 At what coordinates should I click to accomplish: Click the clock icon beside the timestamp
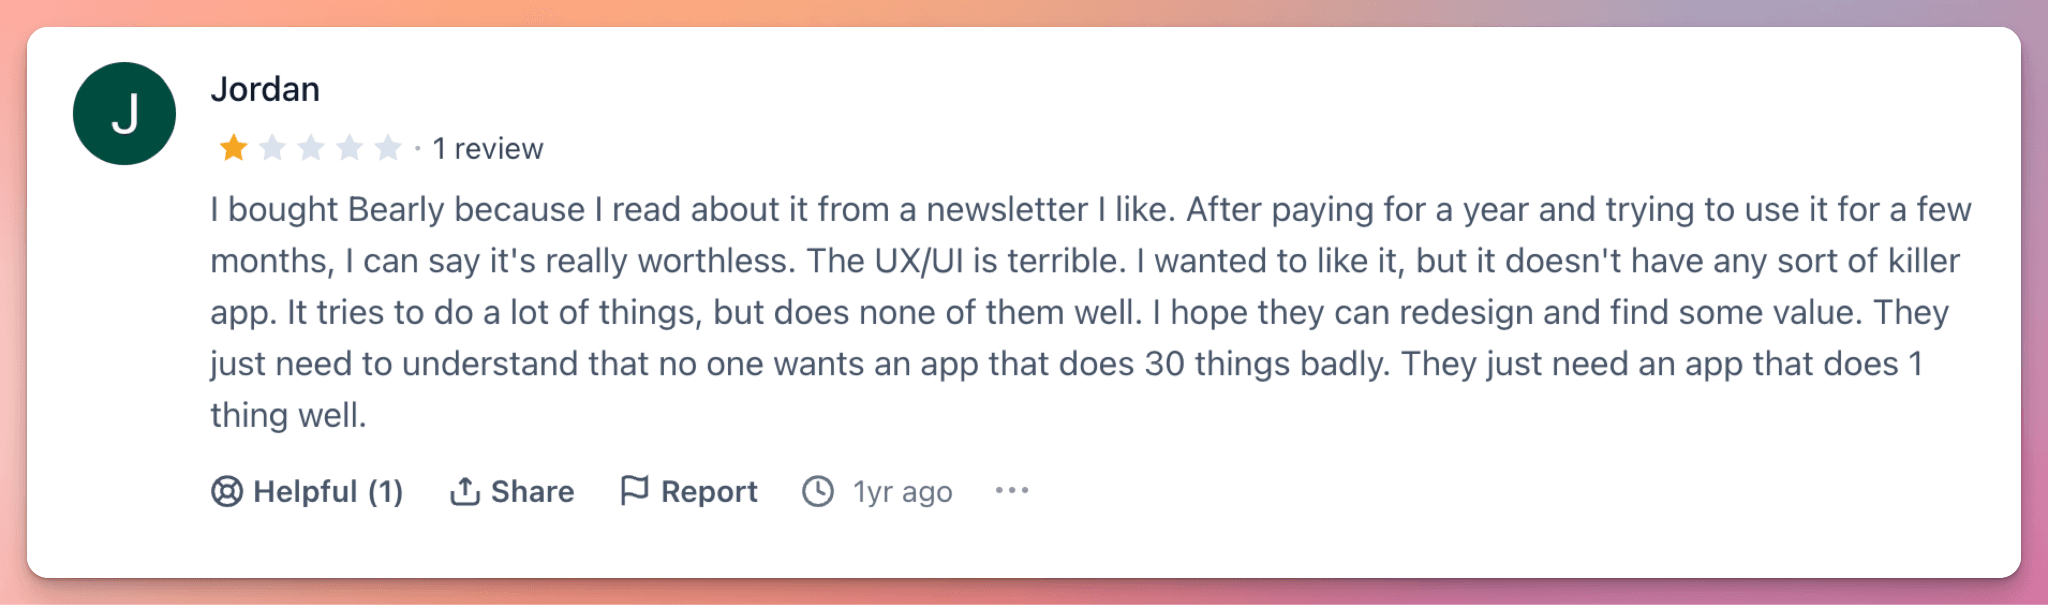pyautogui.click(x=818, y=490)
